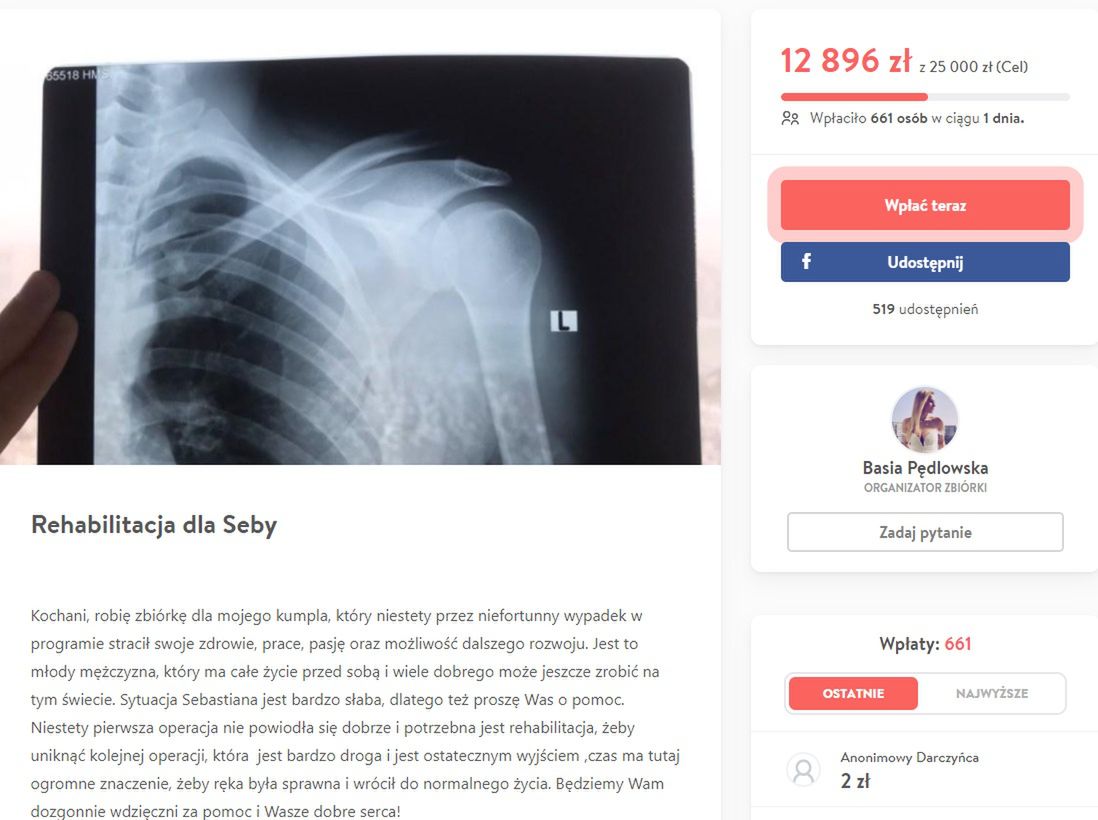Click the Rehabilitacja dla Seby title
This screenshot has height=820, width=1098.
tap(154, 524)
